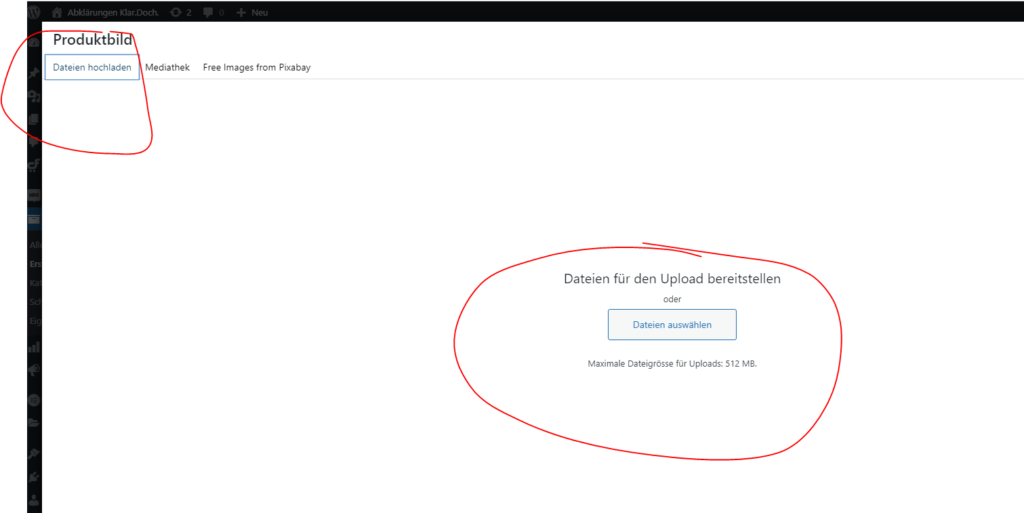1024x513 pixels.
Task: Switch to the Mediathek tab
Action: [x=167, y=67]
